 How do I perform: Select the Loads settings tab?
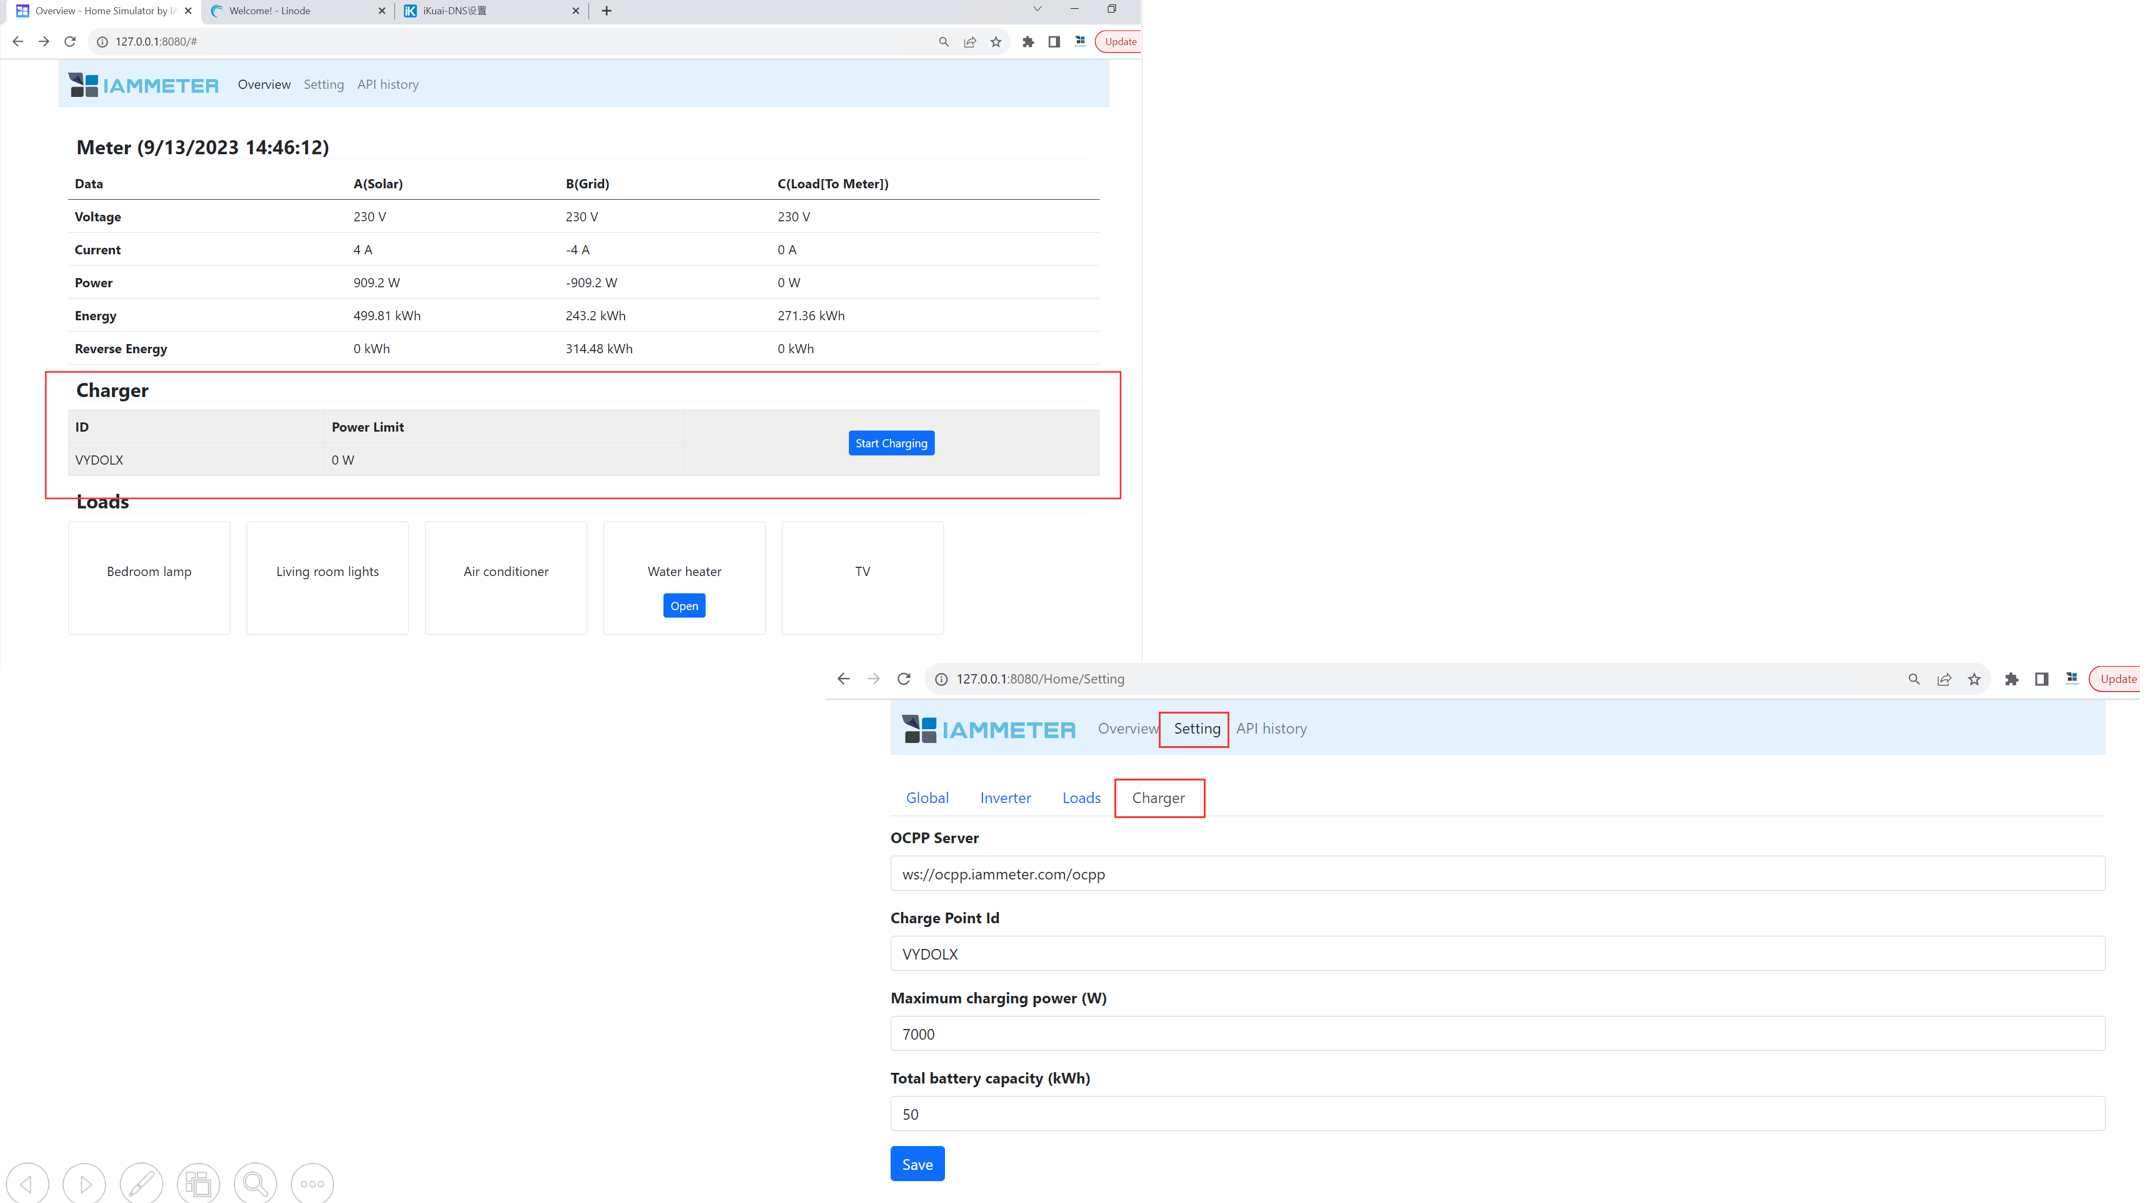coord(1081,798)
